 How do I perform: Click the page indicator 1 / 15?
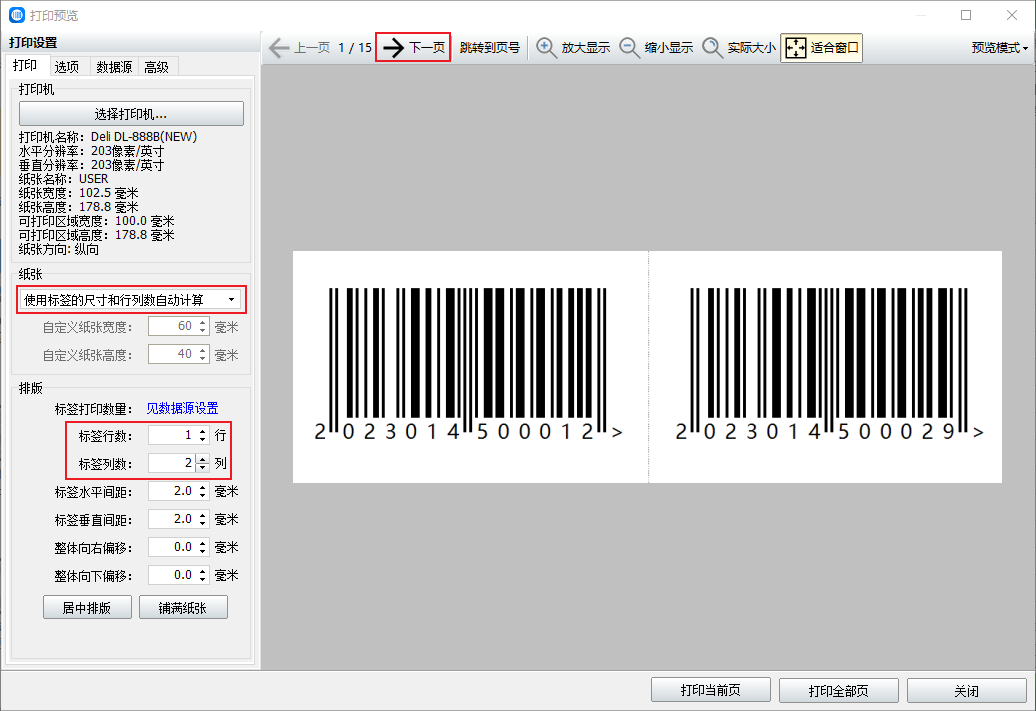[355, 48]
